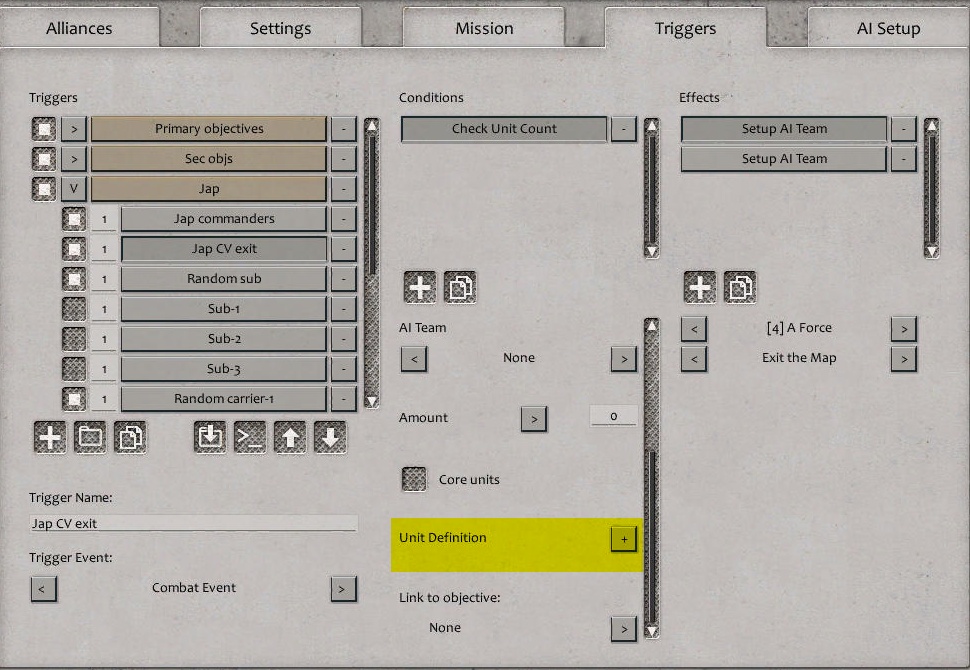Enable the Sub-2 trigger checkbox

click(74, 339)
